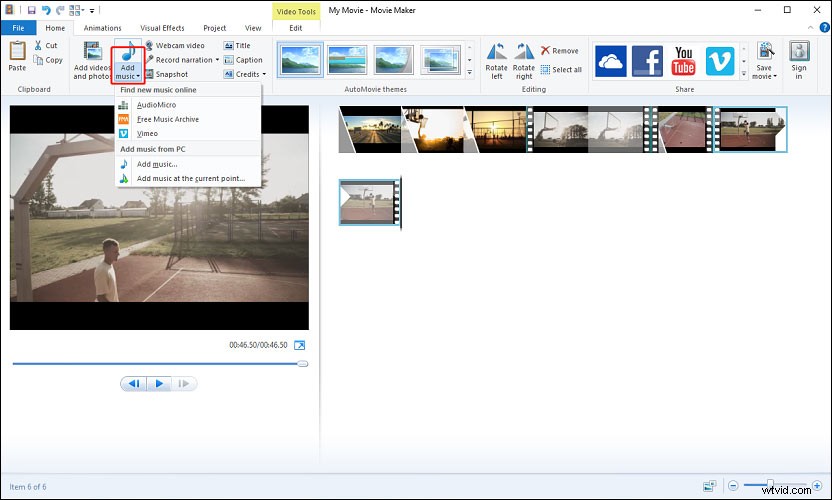Select Add music at the current point
Viewport: 832px width, 500px height.
188,178
